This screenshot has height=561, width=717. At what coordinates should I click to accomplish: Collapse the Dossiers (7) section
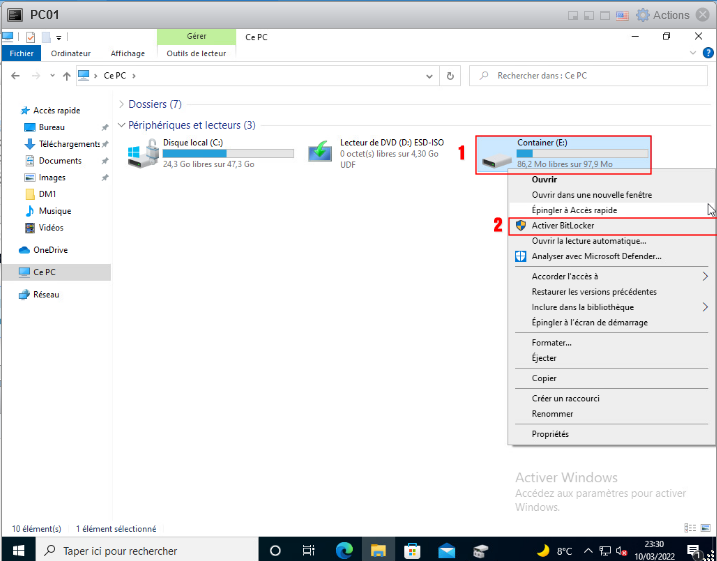[x=121, y=104]
